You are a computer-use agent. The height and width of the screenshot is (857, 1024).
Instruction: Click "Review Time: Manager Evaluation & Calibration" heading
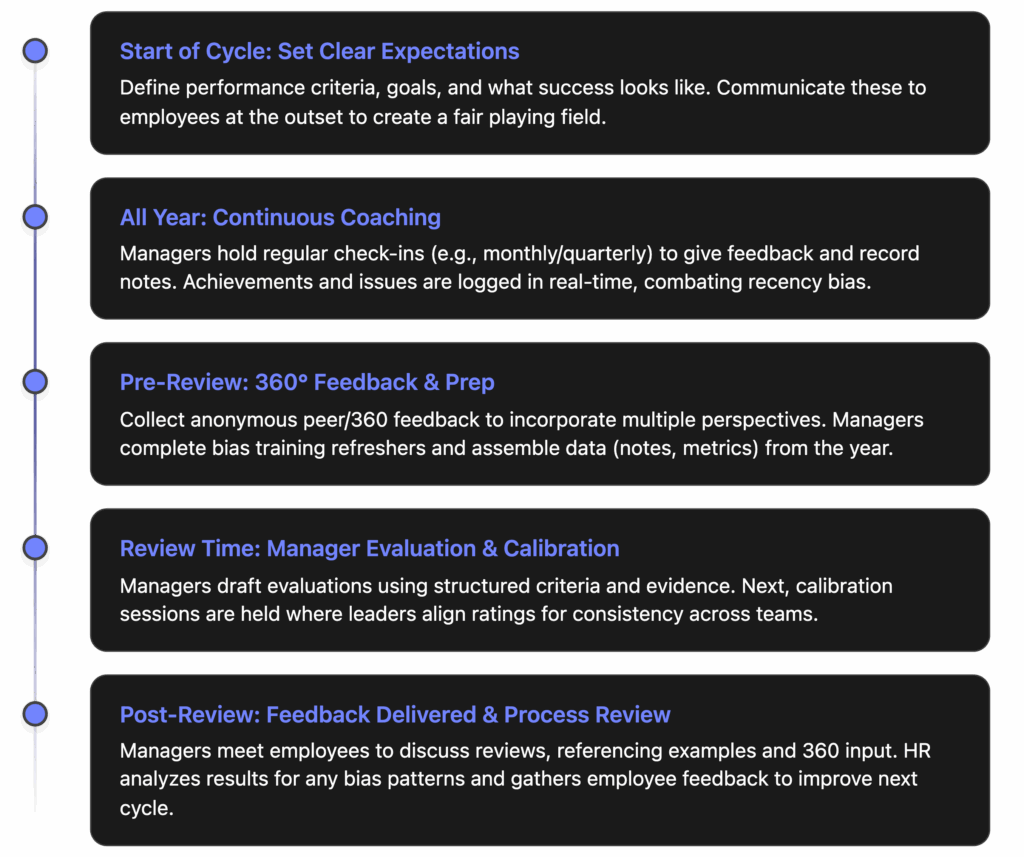(x=369, y=548)
